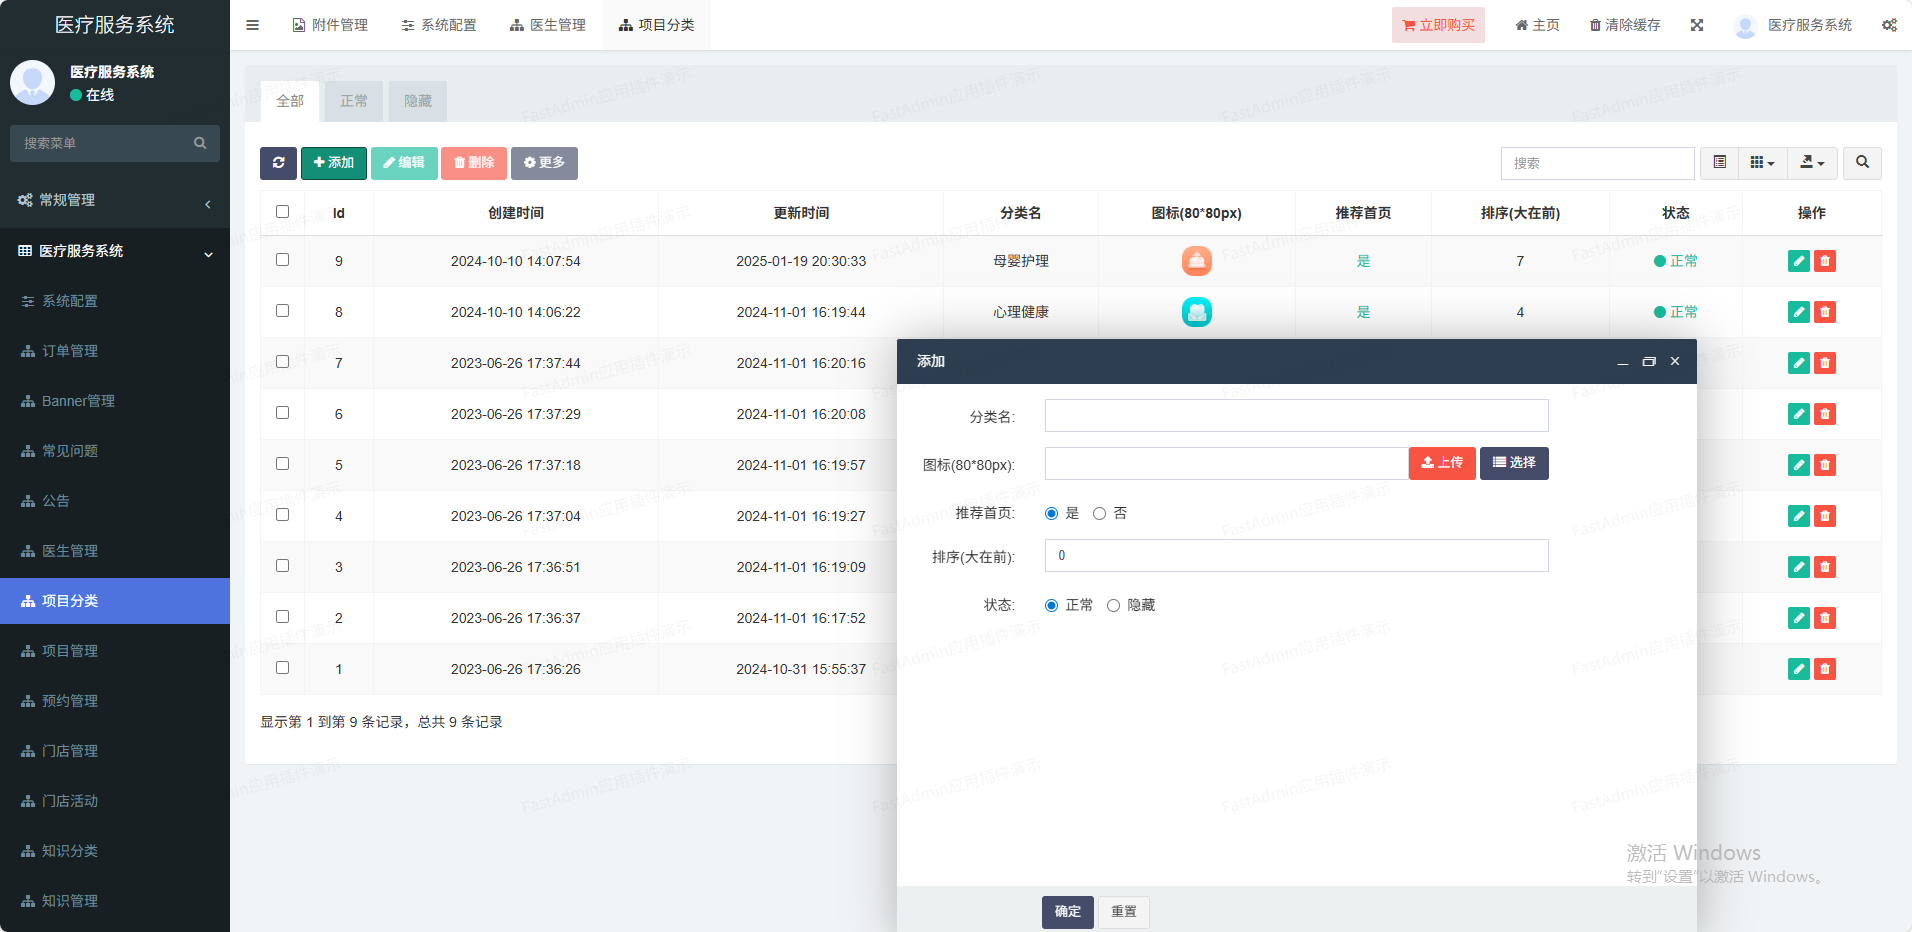Screen dimensions: 1912x932
Task: Open the export data dropdown
Action: click(1812, 163)
